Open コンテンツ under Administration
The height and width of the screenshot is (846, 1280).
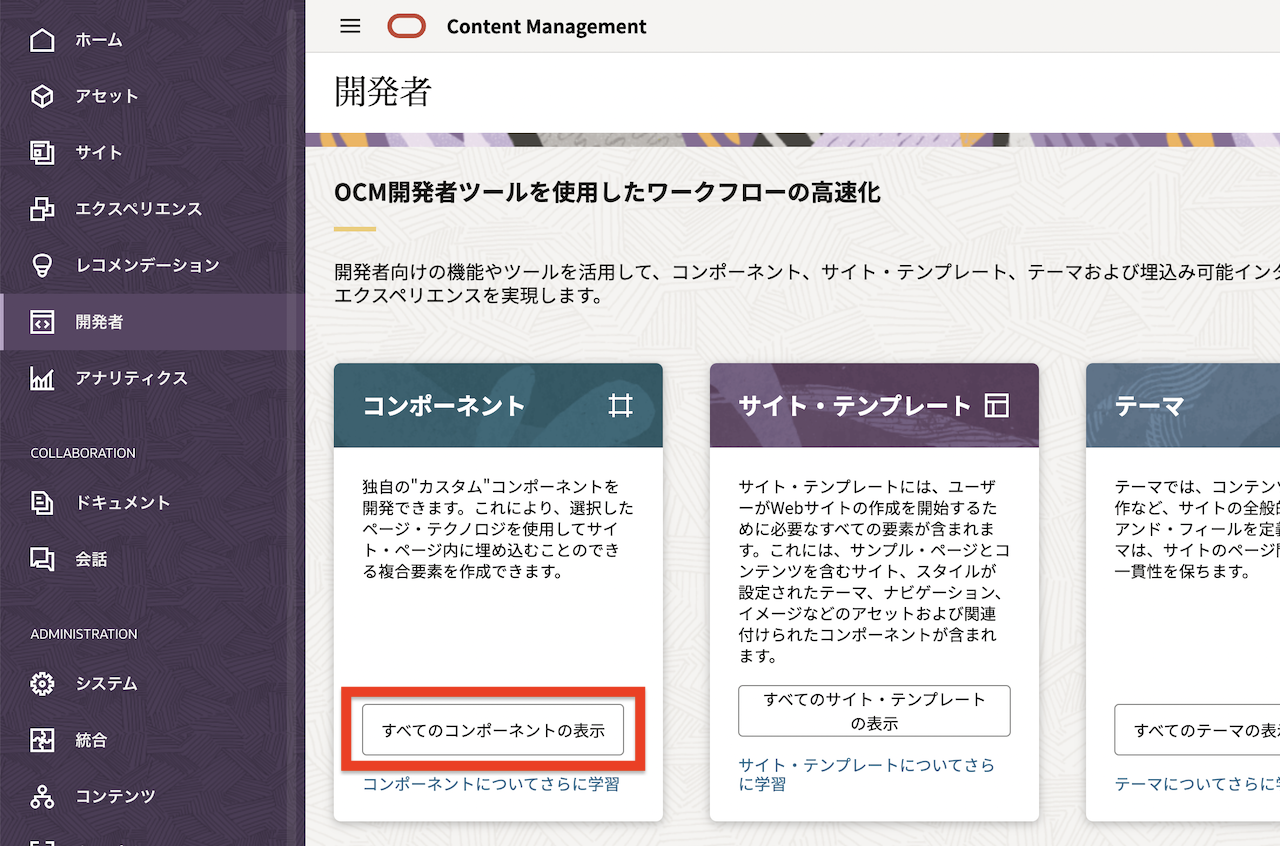152,796
